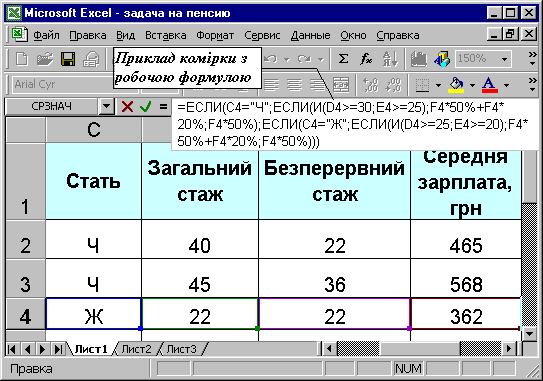Select cell containing Ж

click(94, 314)
